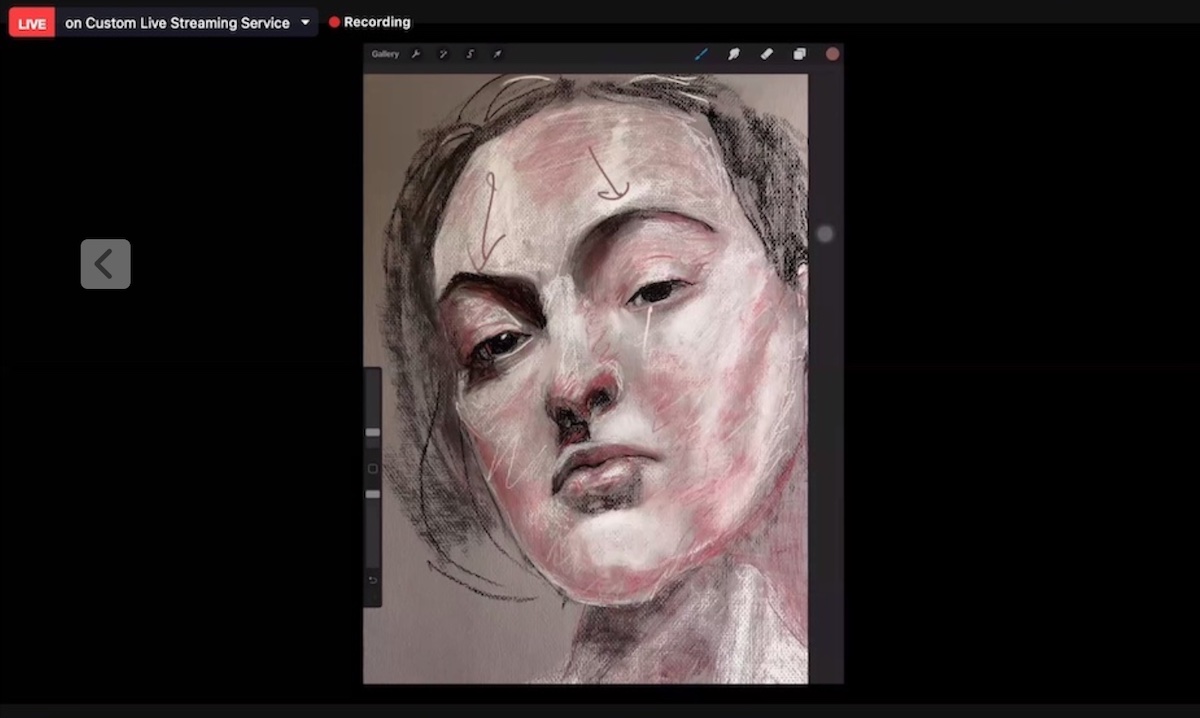Open the active color disc

coord(832,54)
